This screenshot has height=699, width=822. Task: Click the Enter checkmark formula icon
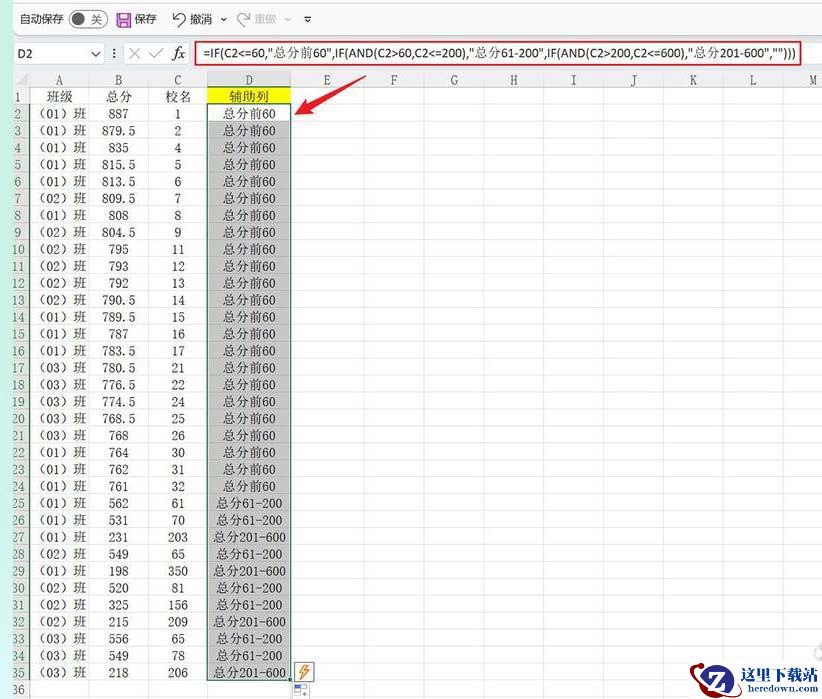coord(156,53)
